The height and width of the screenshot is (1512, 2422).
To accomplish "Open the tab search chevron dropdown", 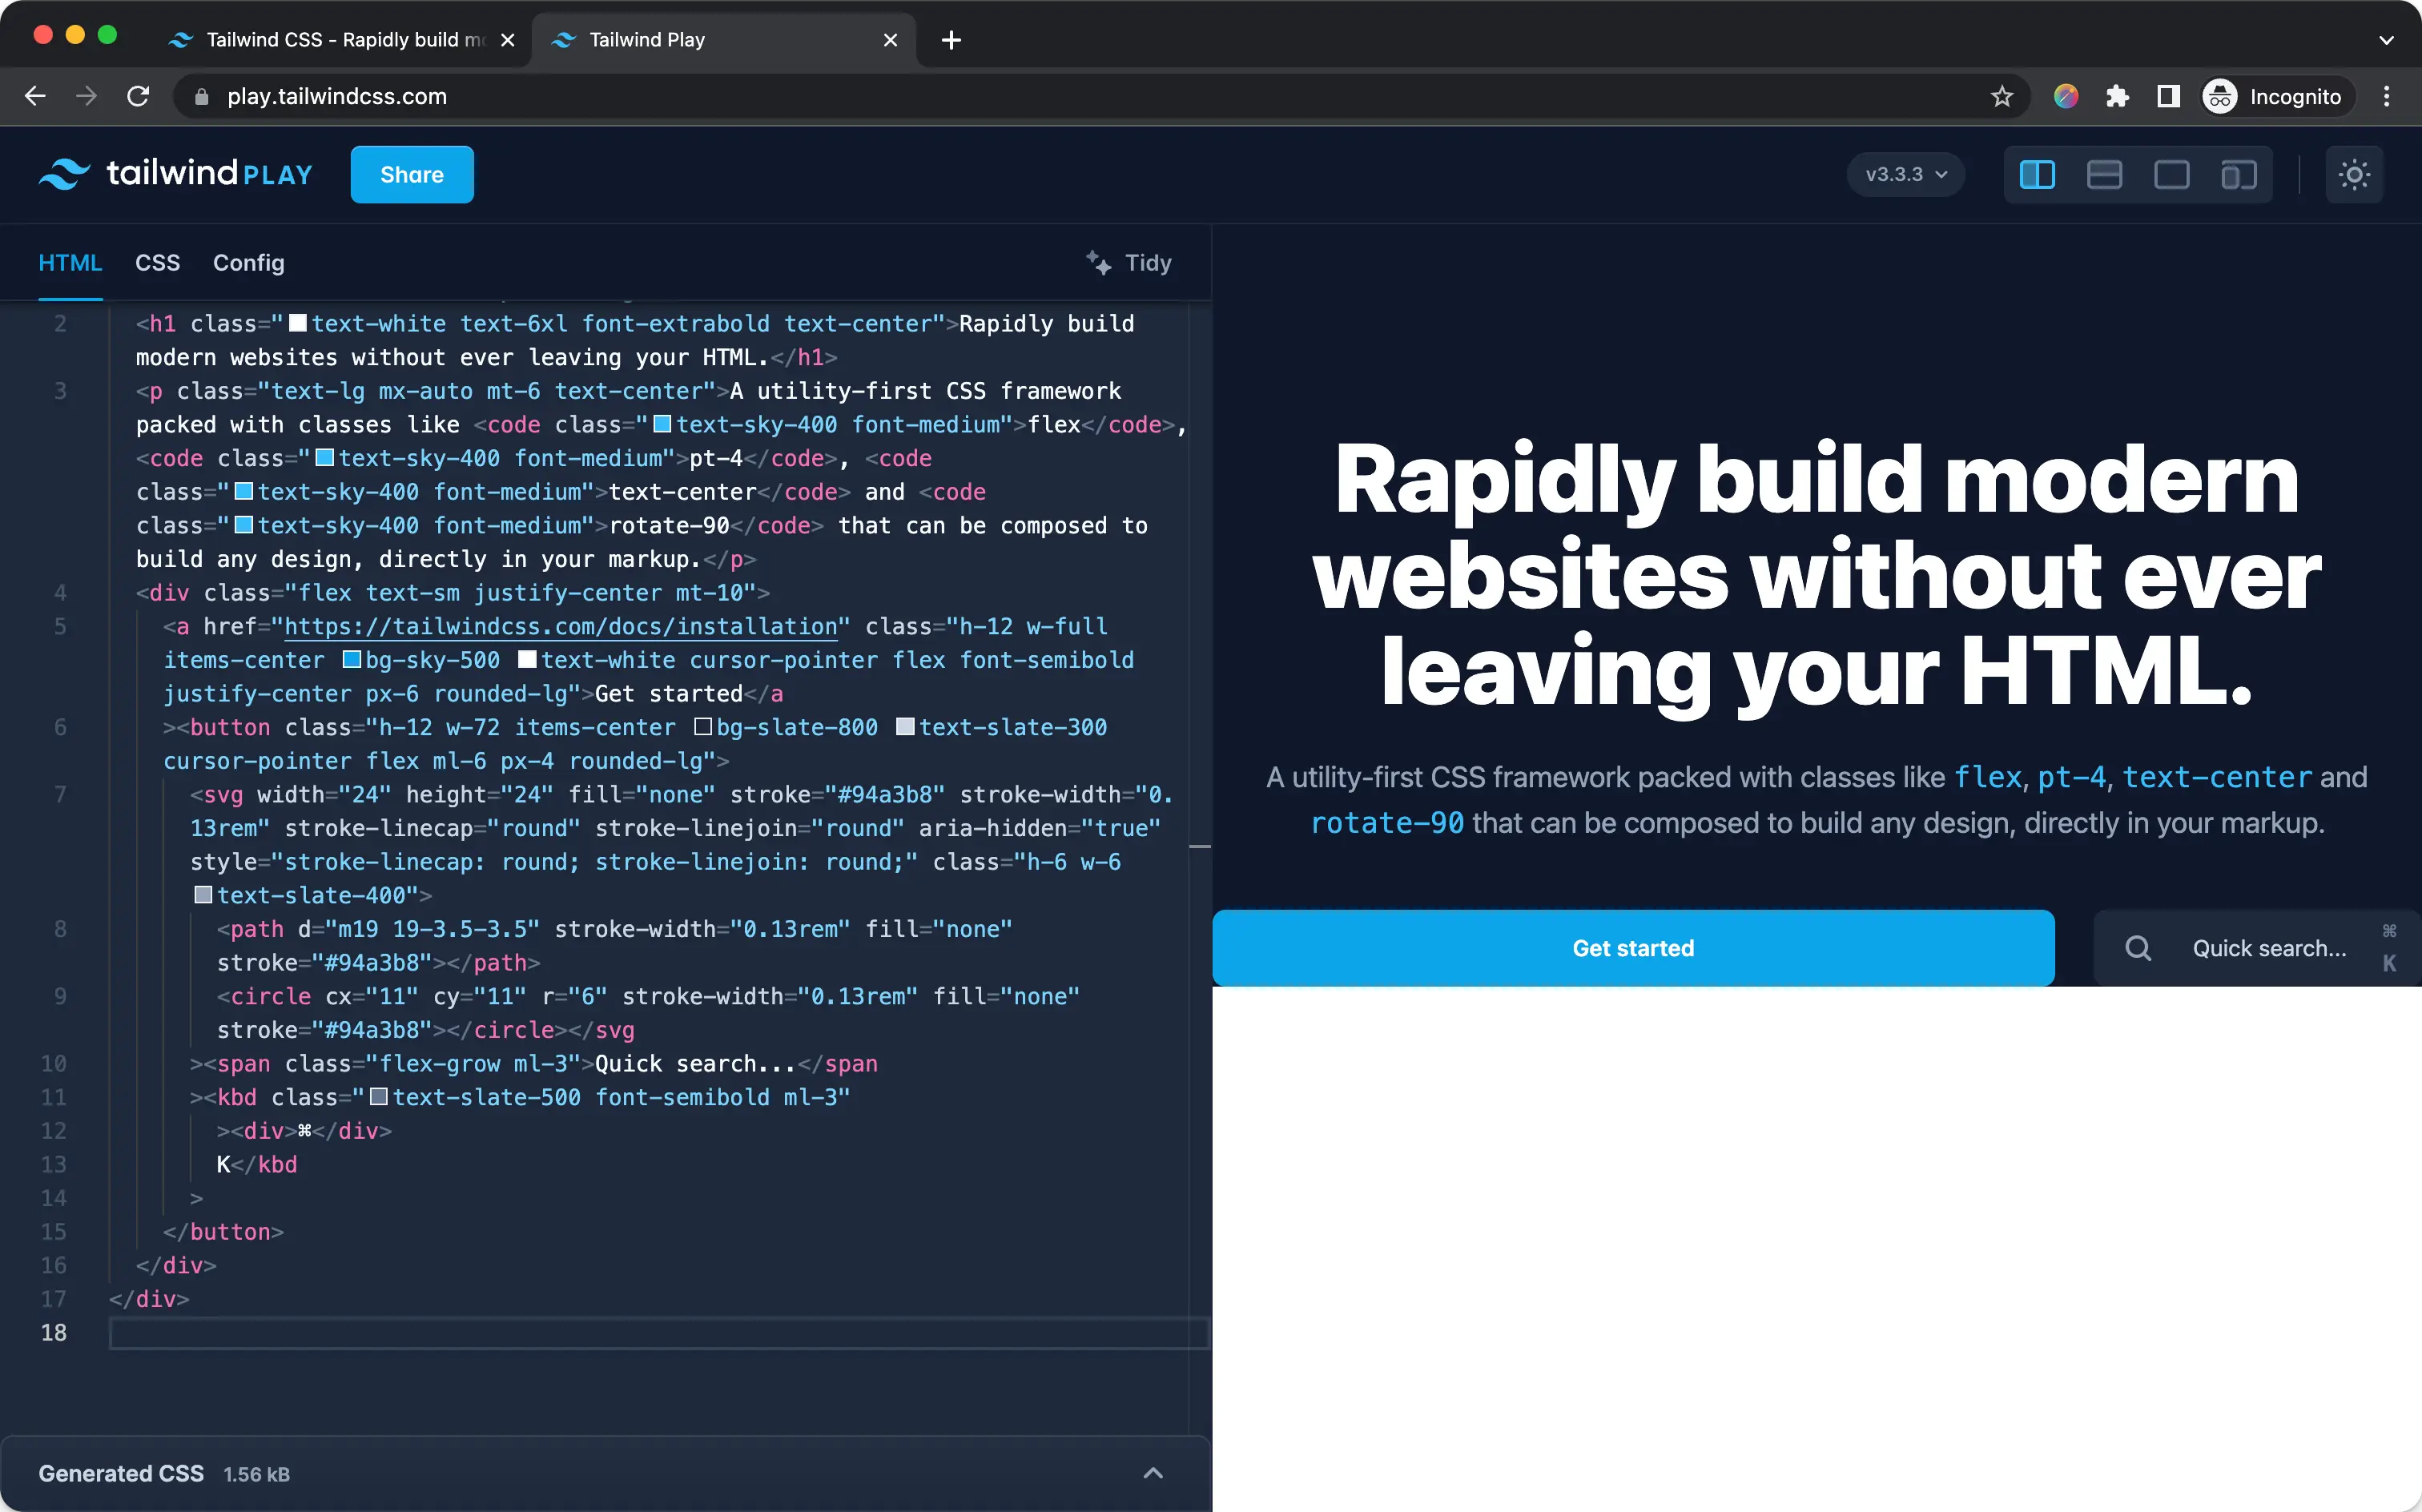I will coord(2386,40).
